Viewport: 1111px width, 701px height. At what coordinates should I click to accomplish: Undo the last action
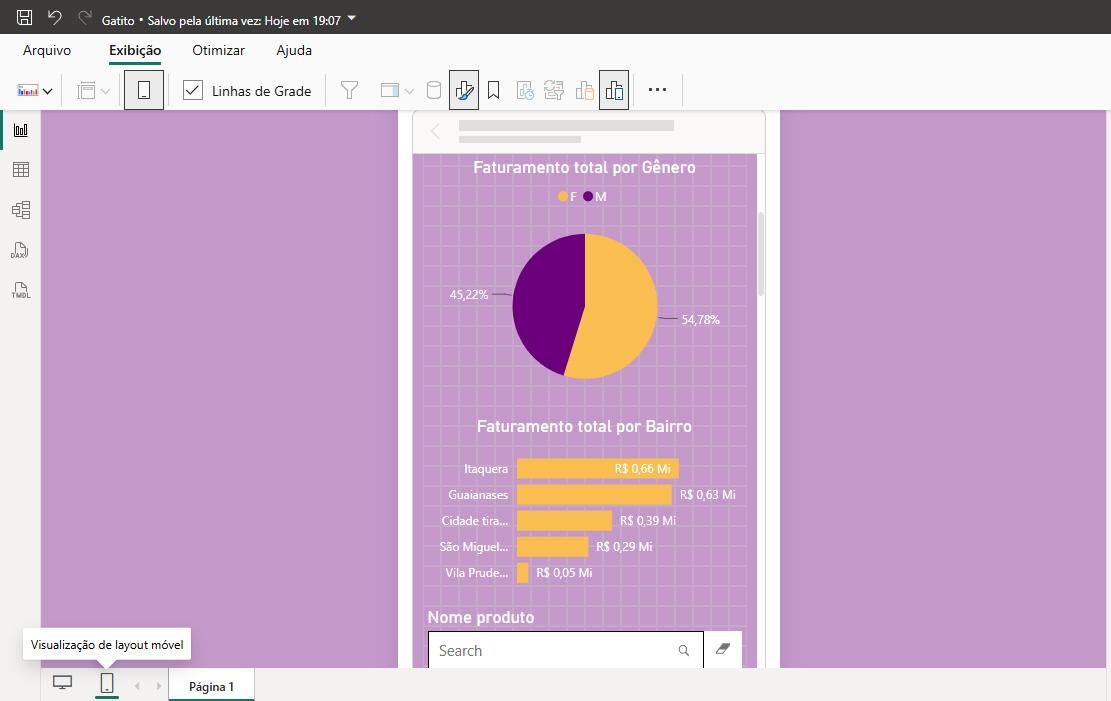point(55,18)
